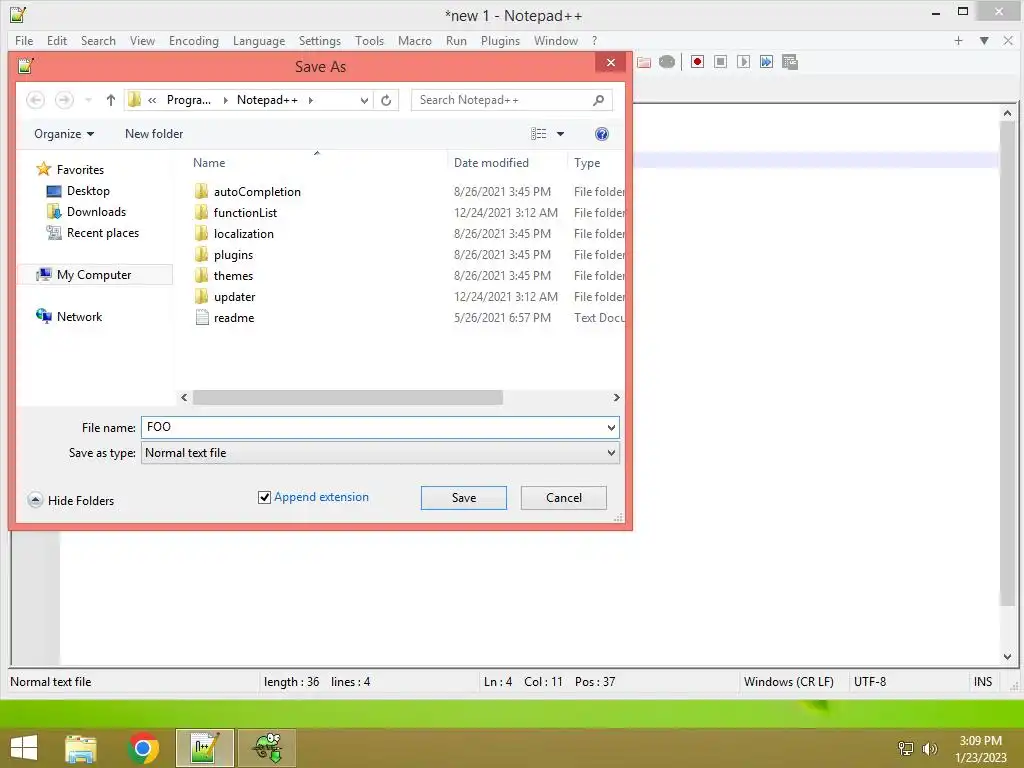Expand the hidden path chevrons in address bar
This screenshot has width=1024, height=768.
tap(152, 100)
